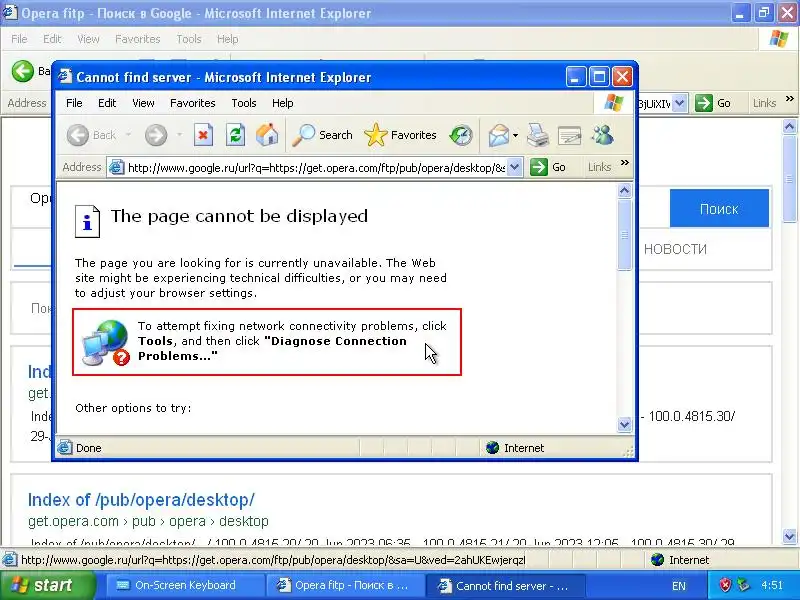Switch to Opera fitp taskbar item
The image size is (800, 600).
pos(344,585)
